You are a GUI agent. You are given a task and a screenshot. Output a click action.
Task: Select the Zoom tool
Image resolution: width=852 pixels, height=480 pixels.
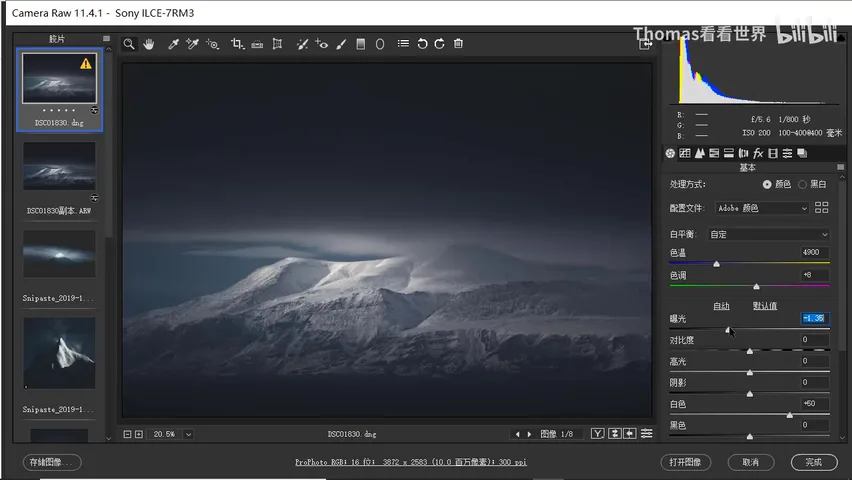129,44
